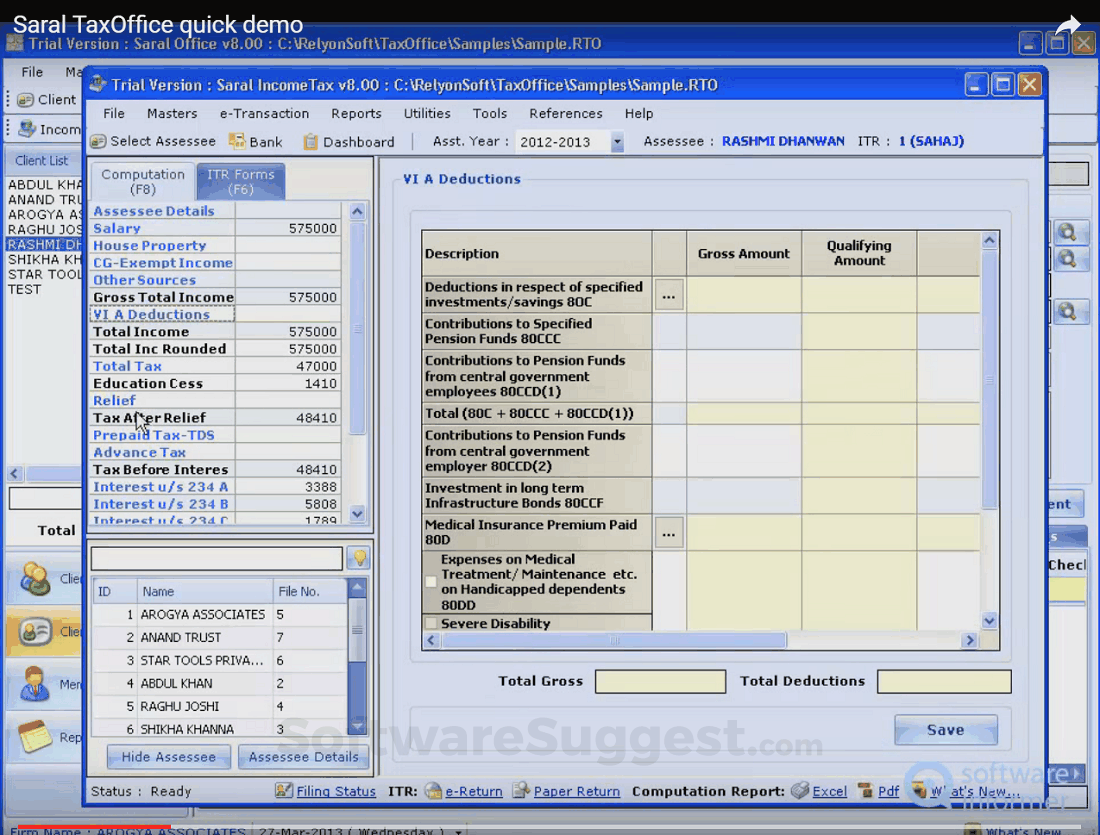Open the Dashboard toolbar icon

[x=311, y=142]
